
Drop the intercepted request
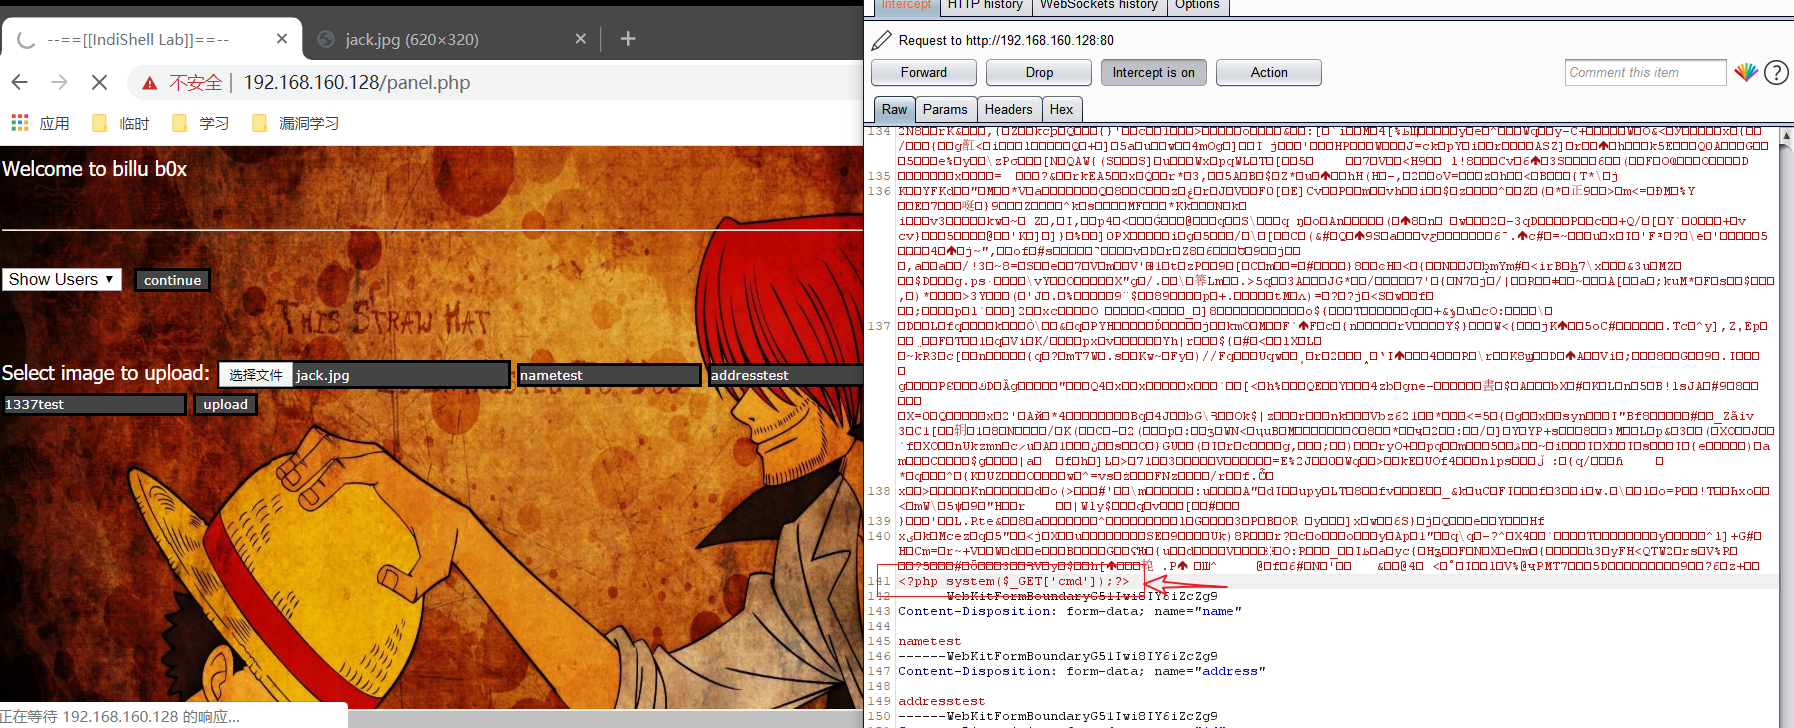(1039, 72)
